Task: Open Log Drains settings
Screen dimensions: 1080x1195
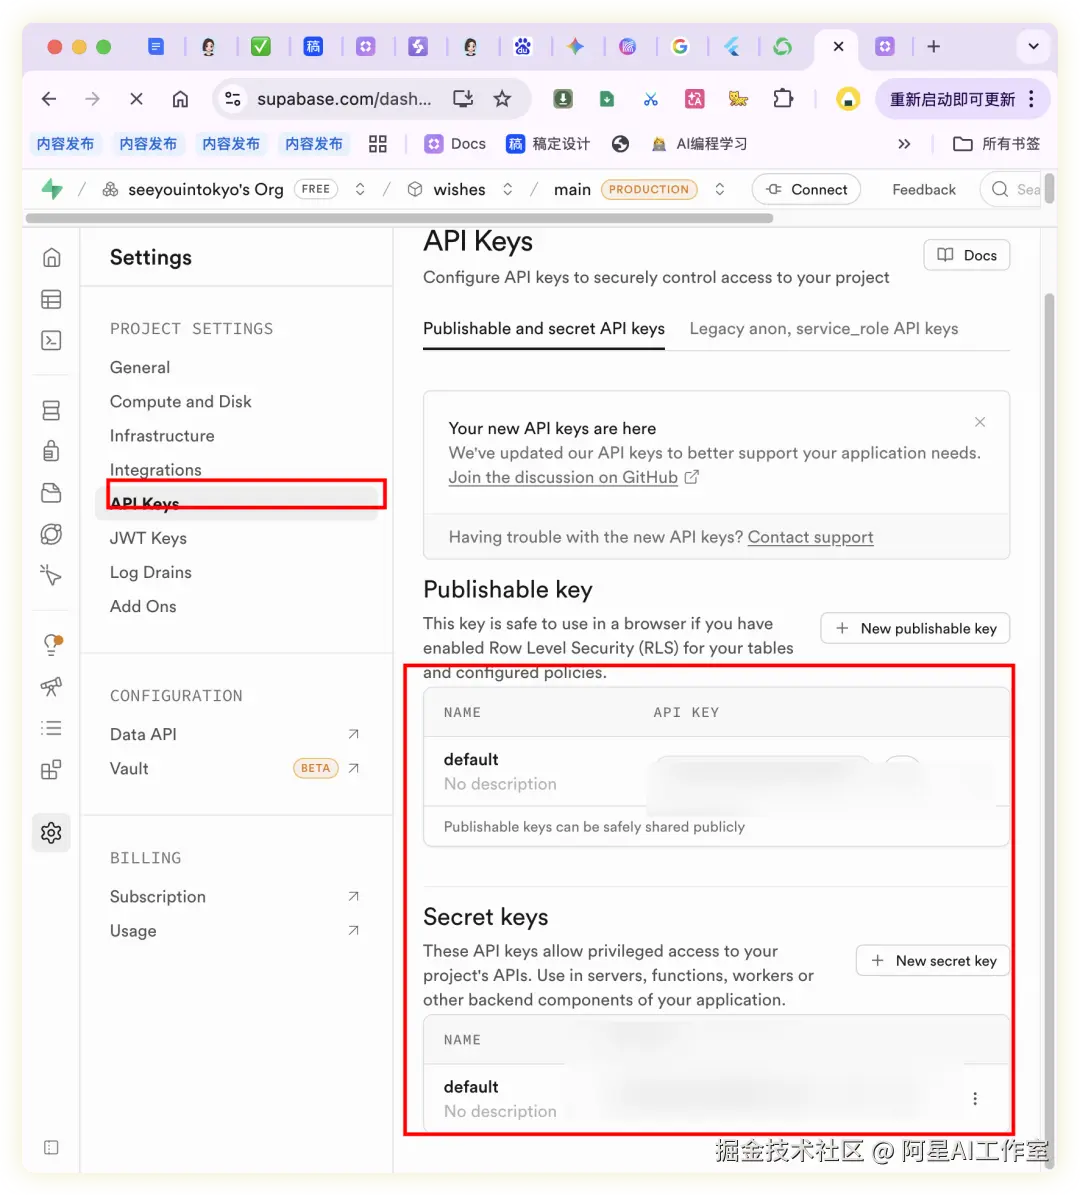Action: pos(150,572)
